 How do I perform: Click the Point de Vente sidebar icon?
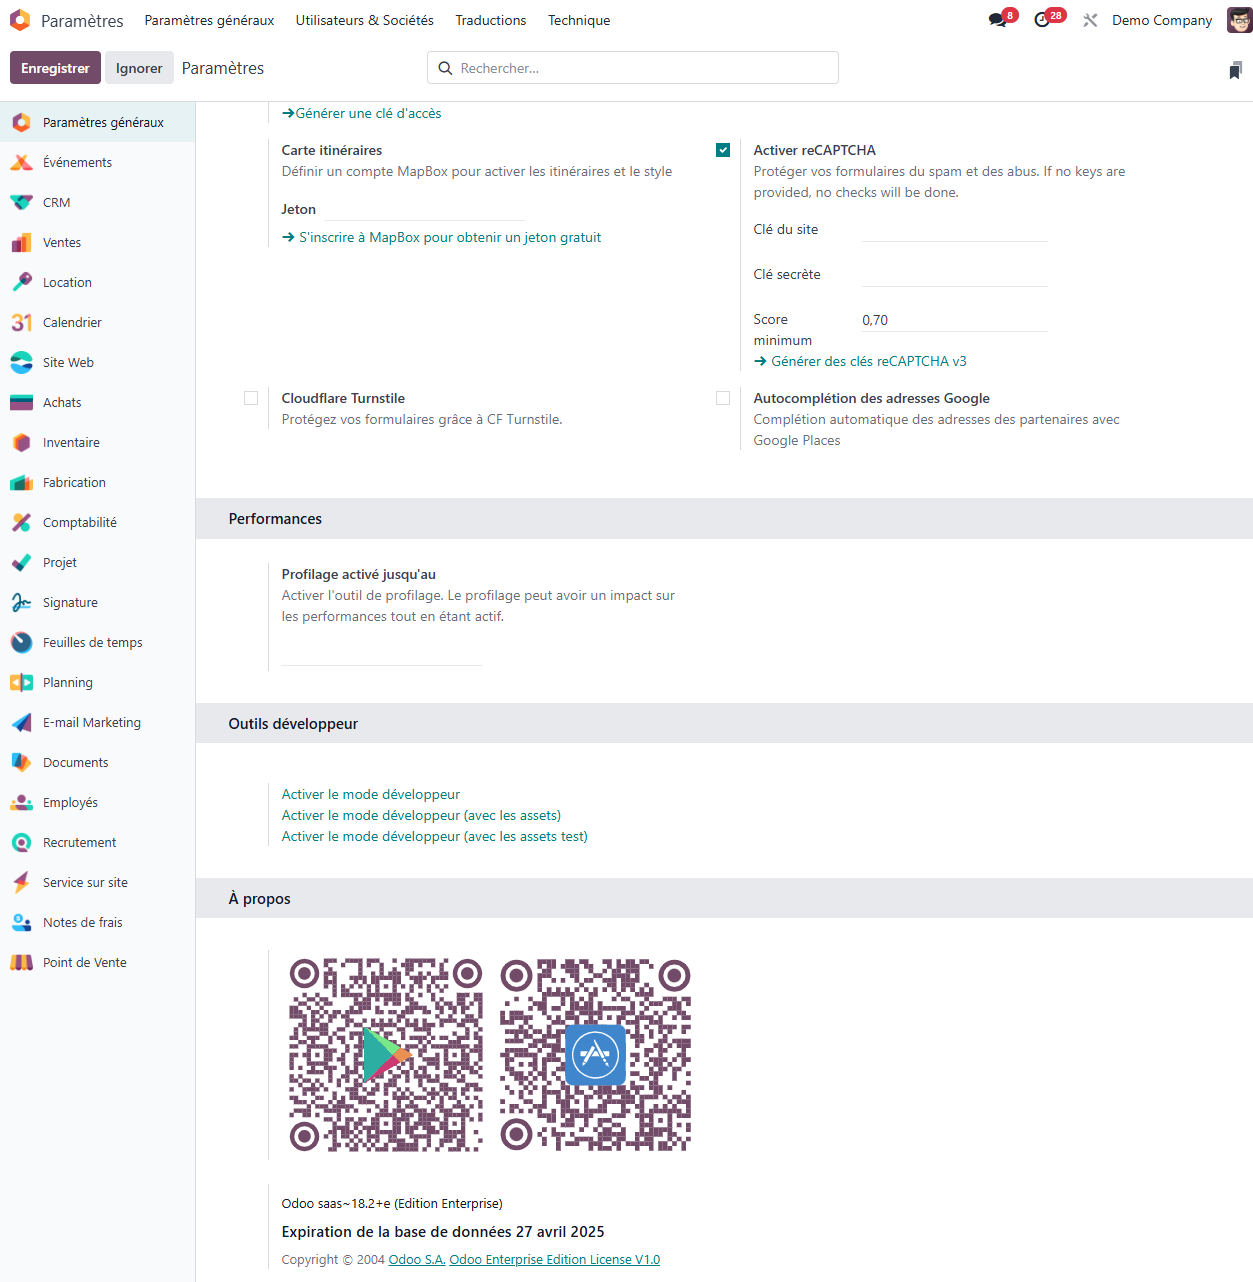coord(22,962)
